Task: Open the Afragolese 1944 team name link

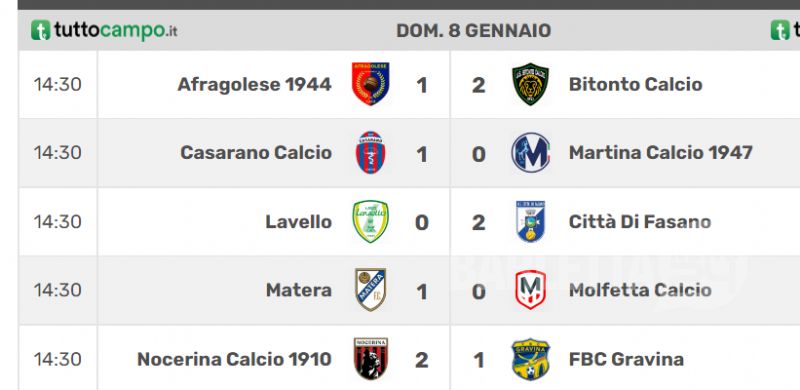Action: (x=255, y=84)
